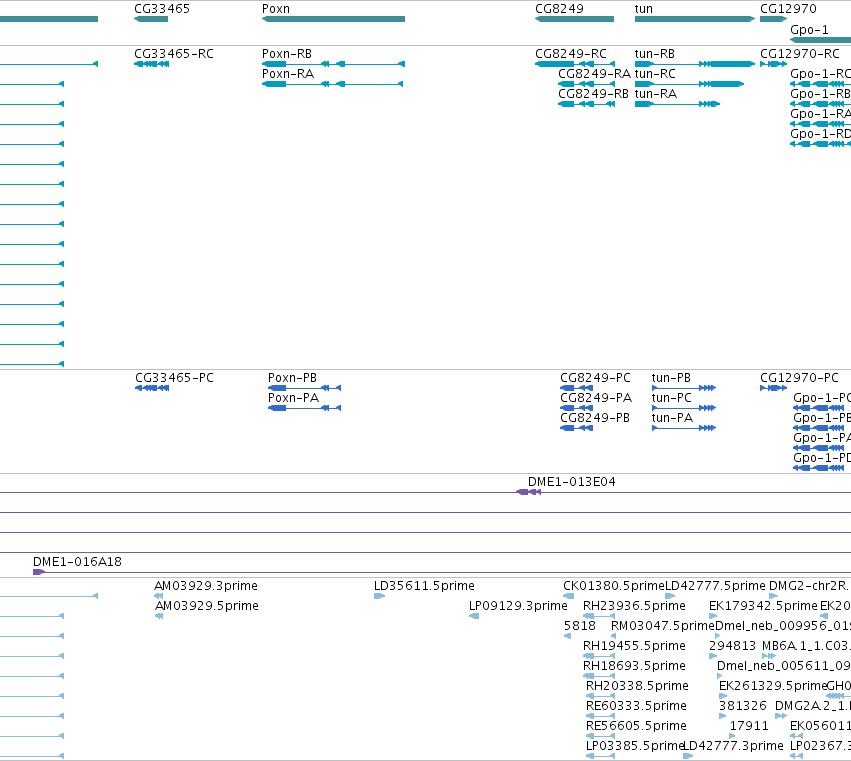
Task: Select the 381326 feature marker
Action: (722, 716)
